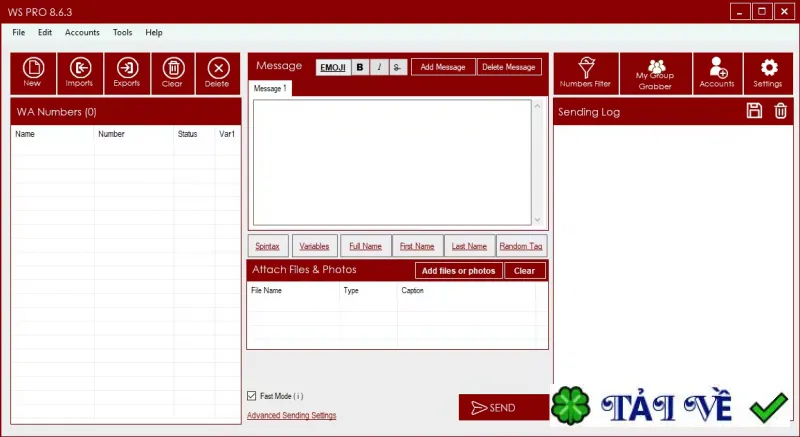Toggle strikethrough message formatting
The width and height of the screenshot is (800, 437).
pyautogui.click(x=397, y=67)
